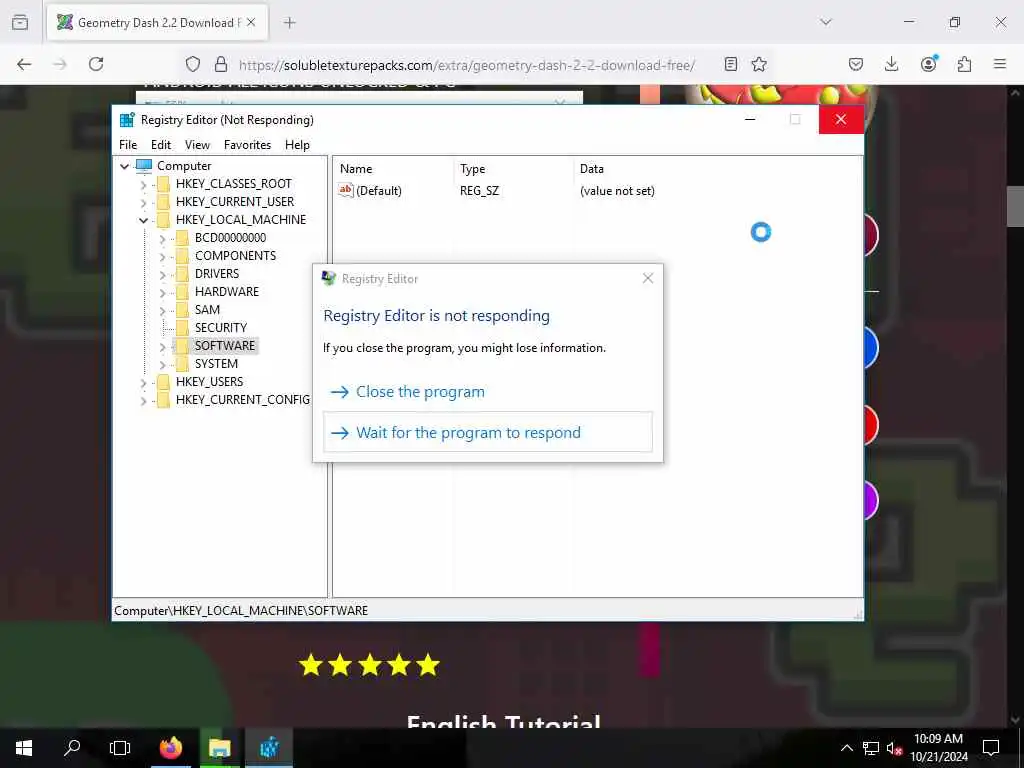Click the Name column header

point(393,168)
